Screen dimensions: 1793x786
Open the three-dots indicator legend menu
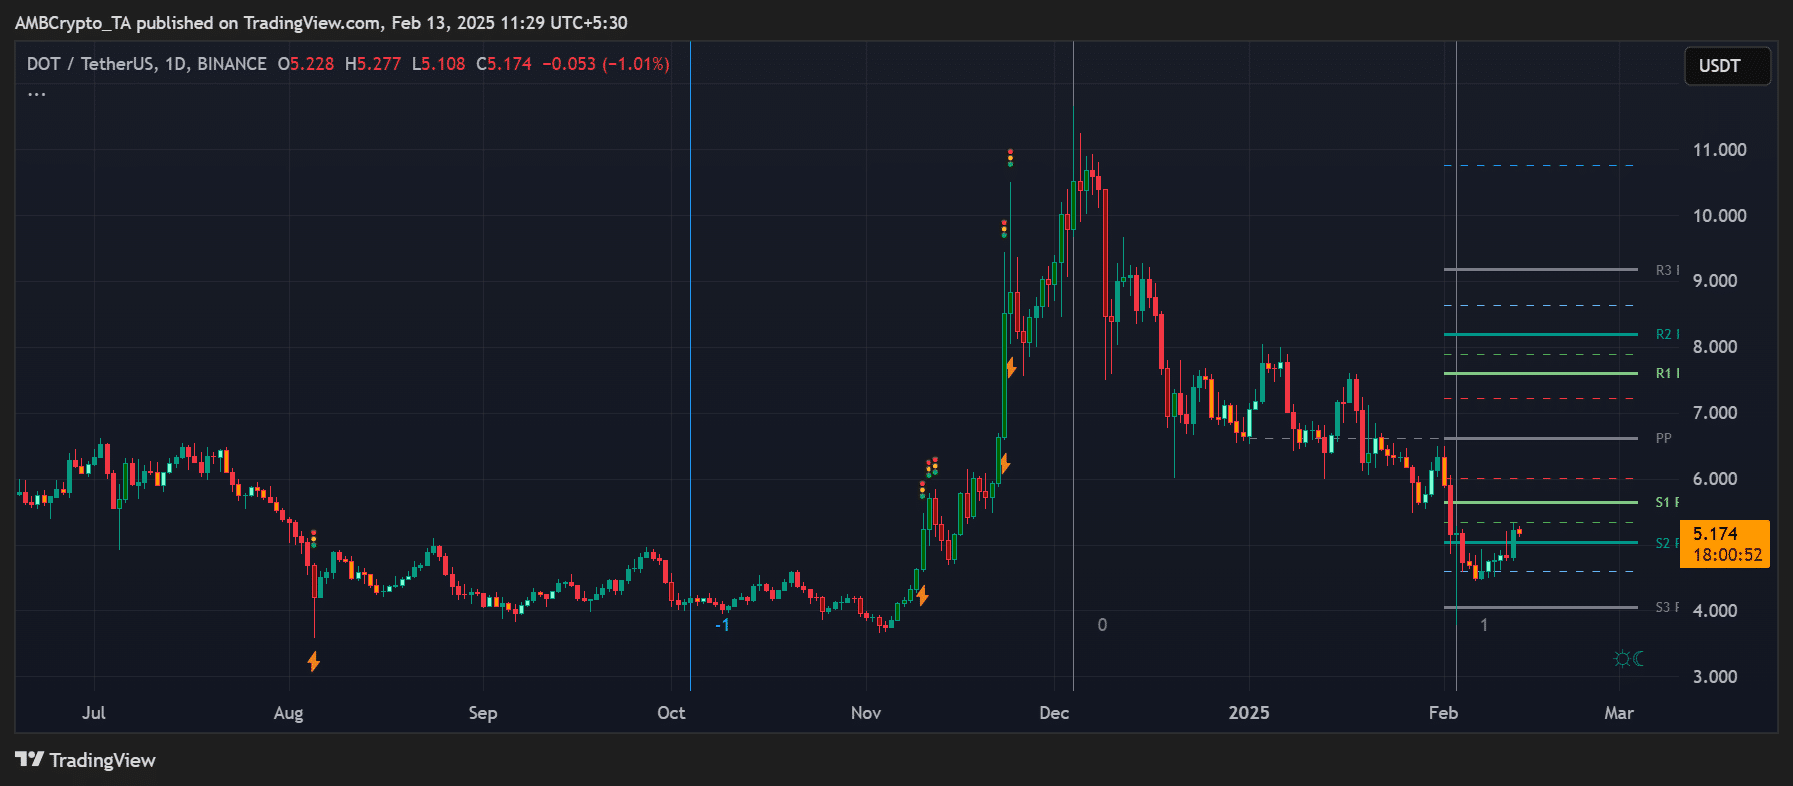click(x=37, y=93)
